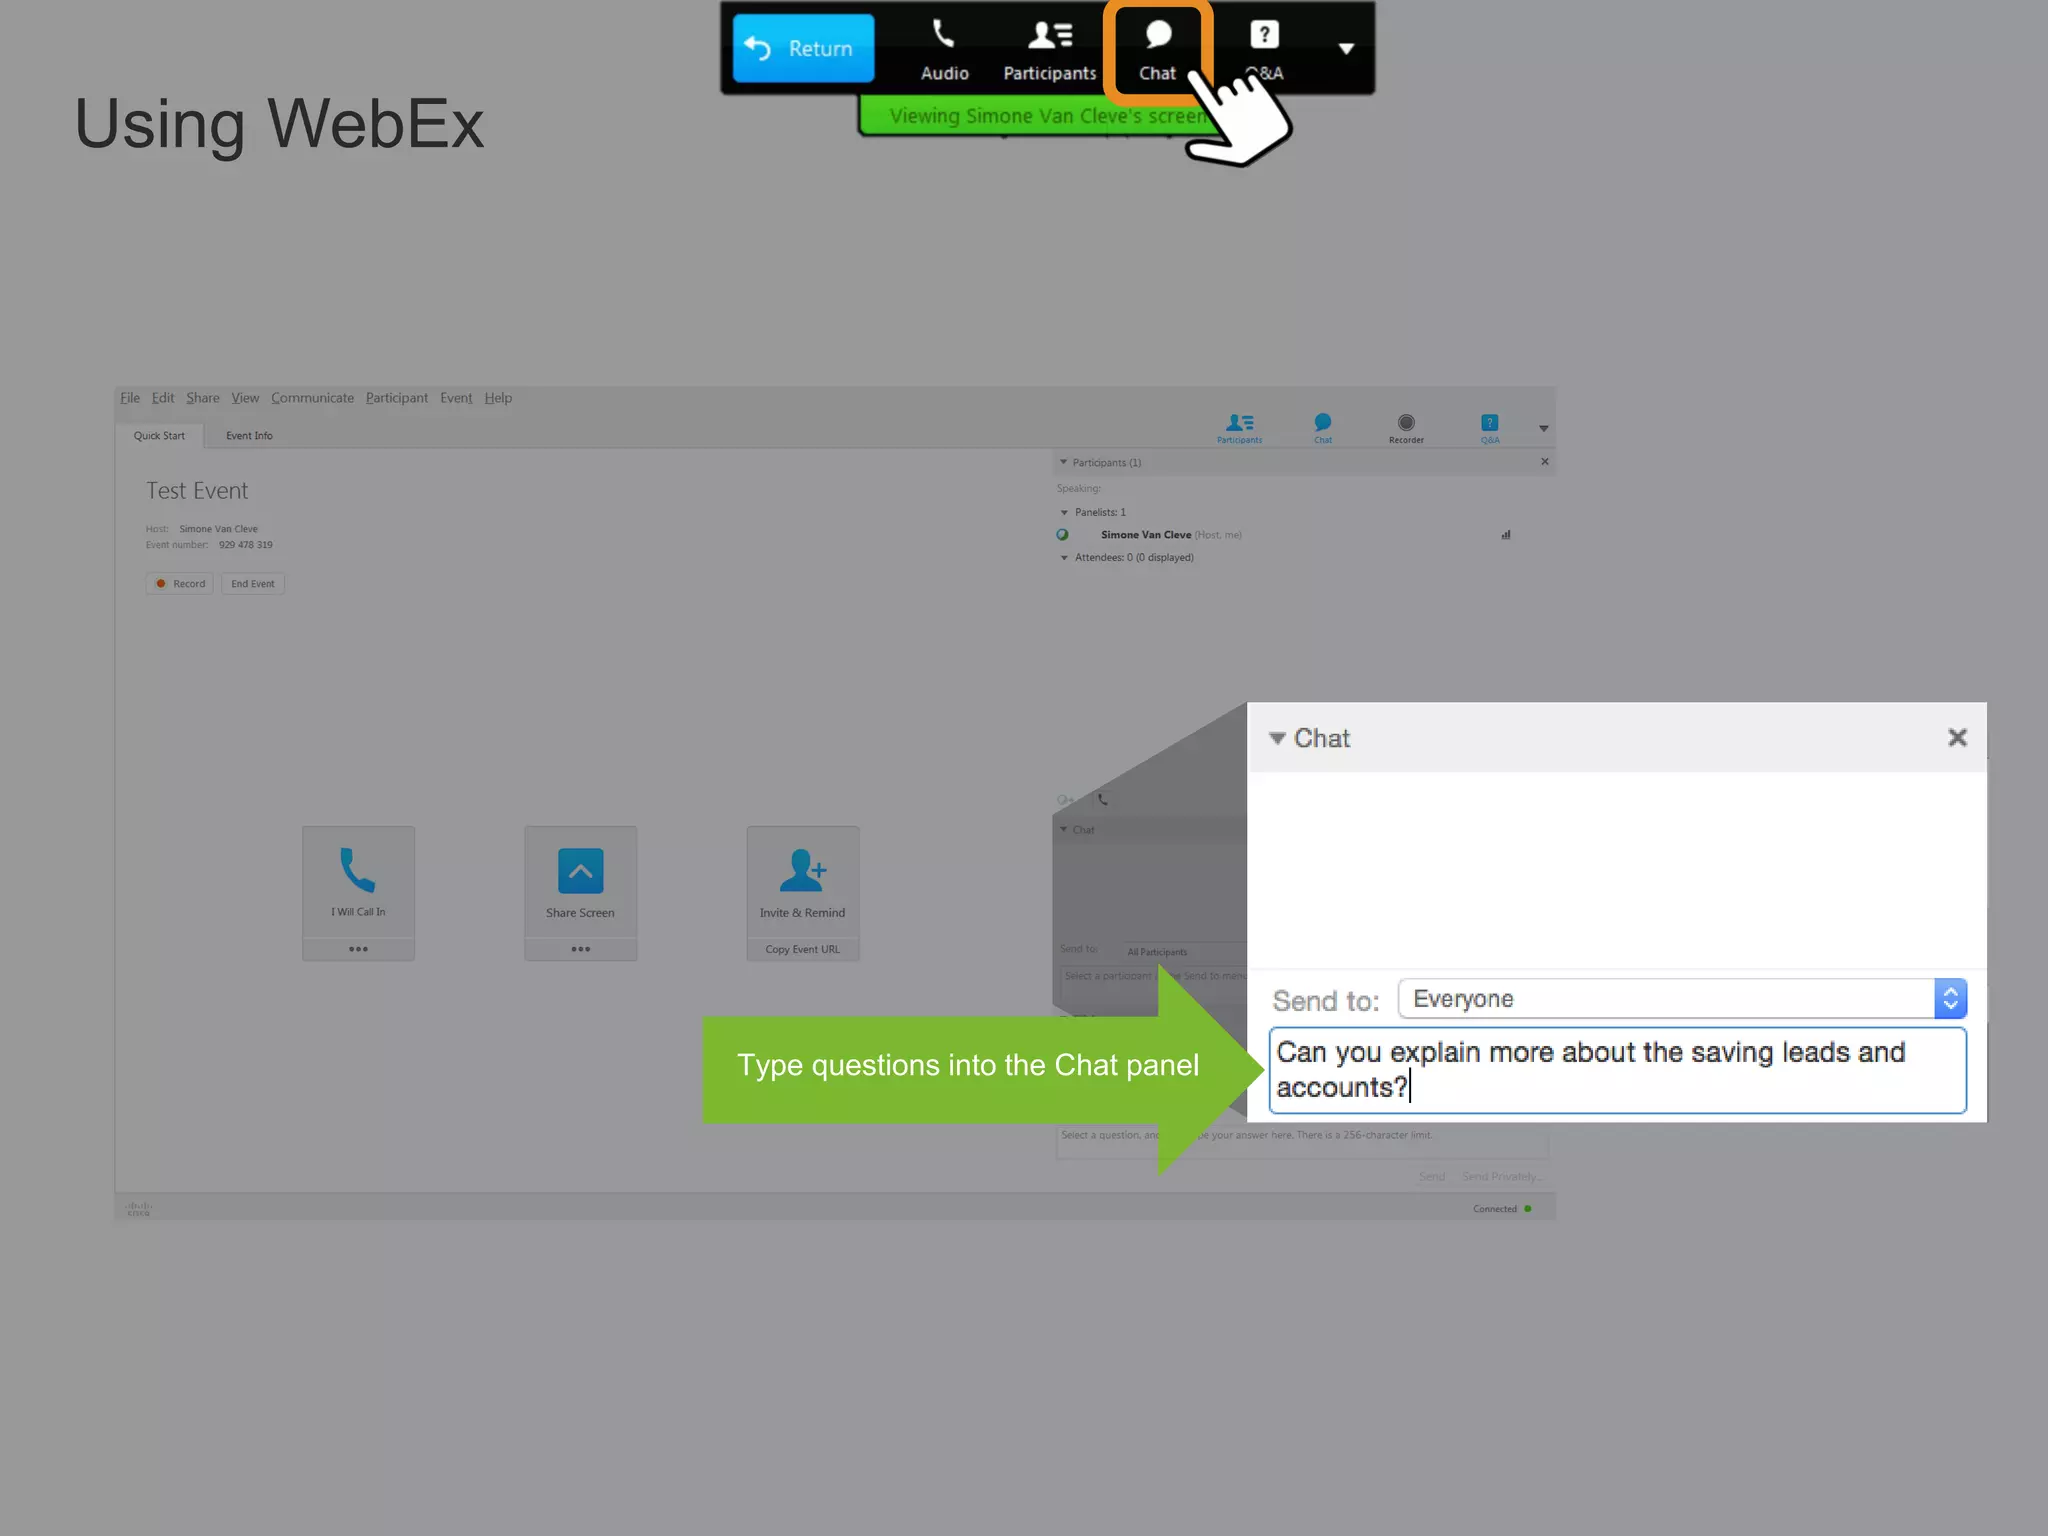Open the Share menu
This screenshot has height=1536, width=2048.
click(x=203, y=398)
